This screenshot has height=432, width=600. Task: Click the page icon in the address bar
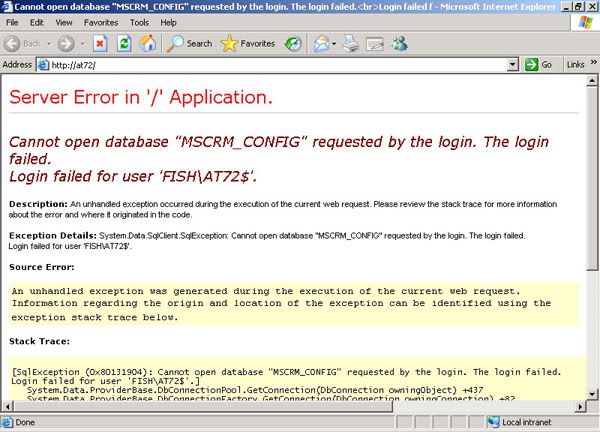tap(43, 65)
